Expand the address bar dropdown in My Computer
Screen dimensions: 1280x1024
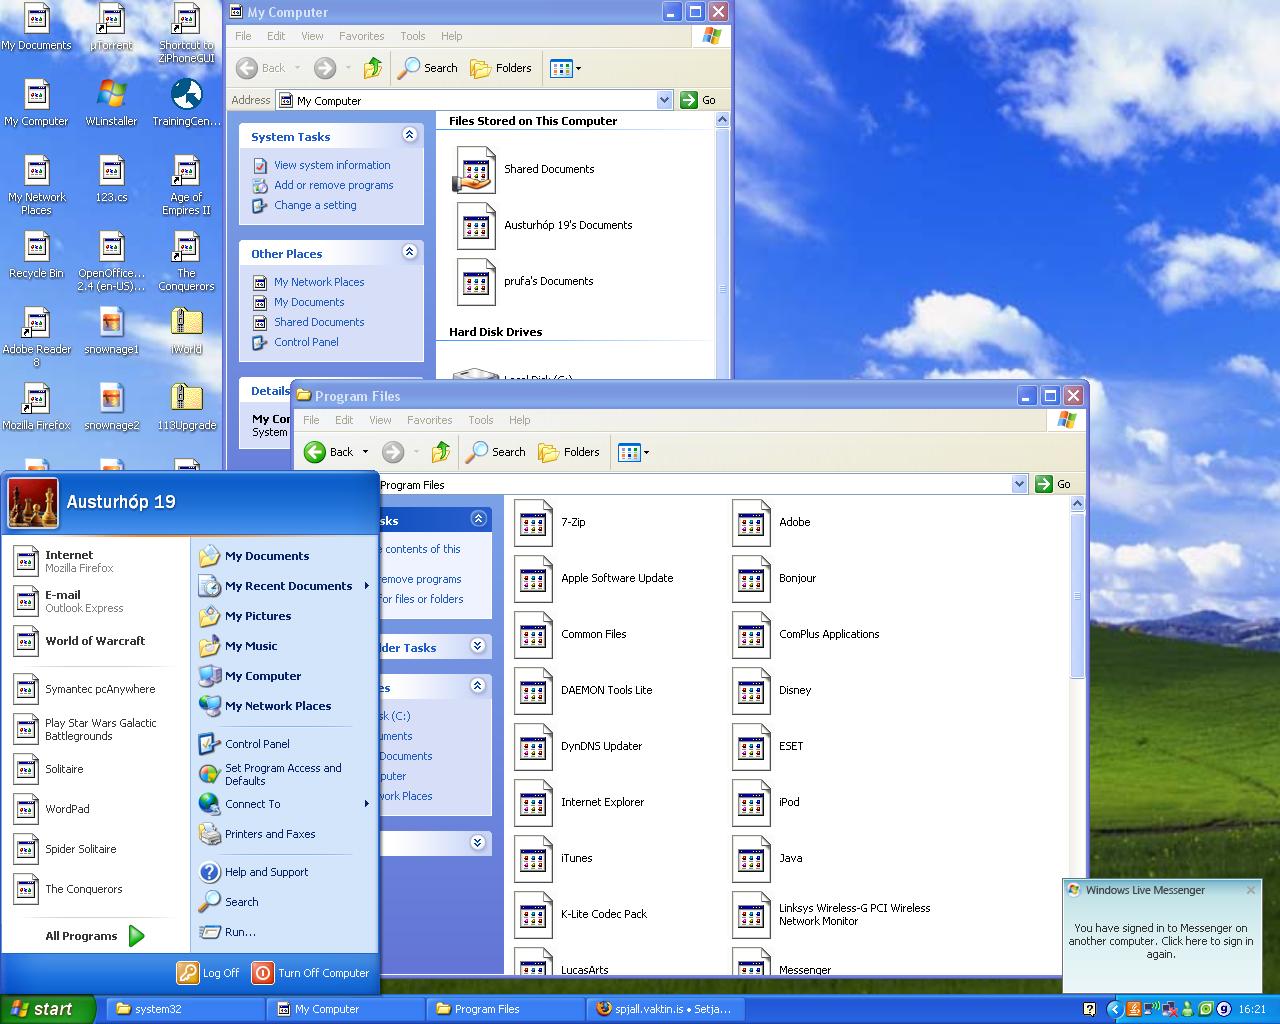664,100
